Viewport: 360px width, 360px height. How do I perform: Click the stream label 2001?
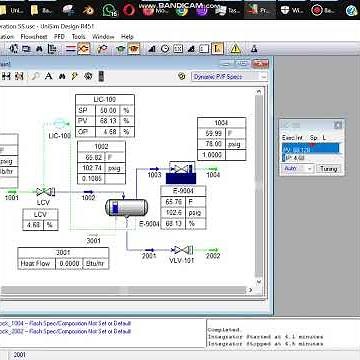point(149,256)
